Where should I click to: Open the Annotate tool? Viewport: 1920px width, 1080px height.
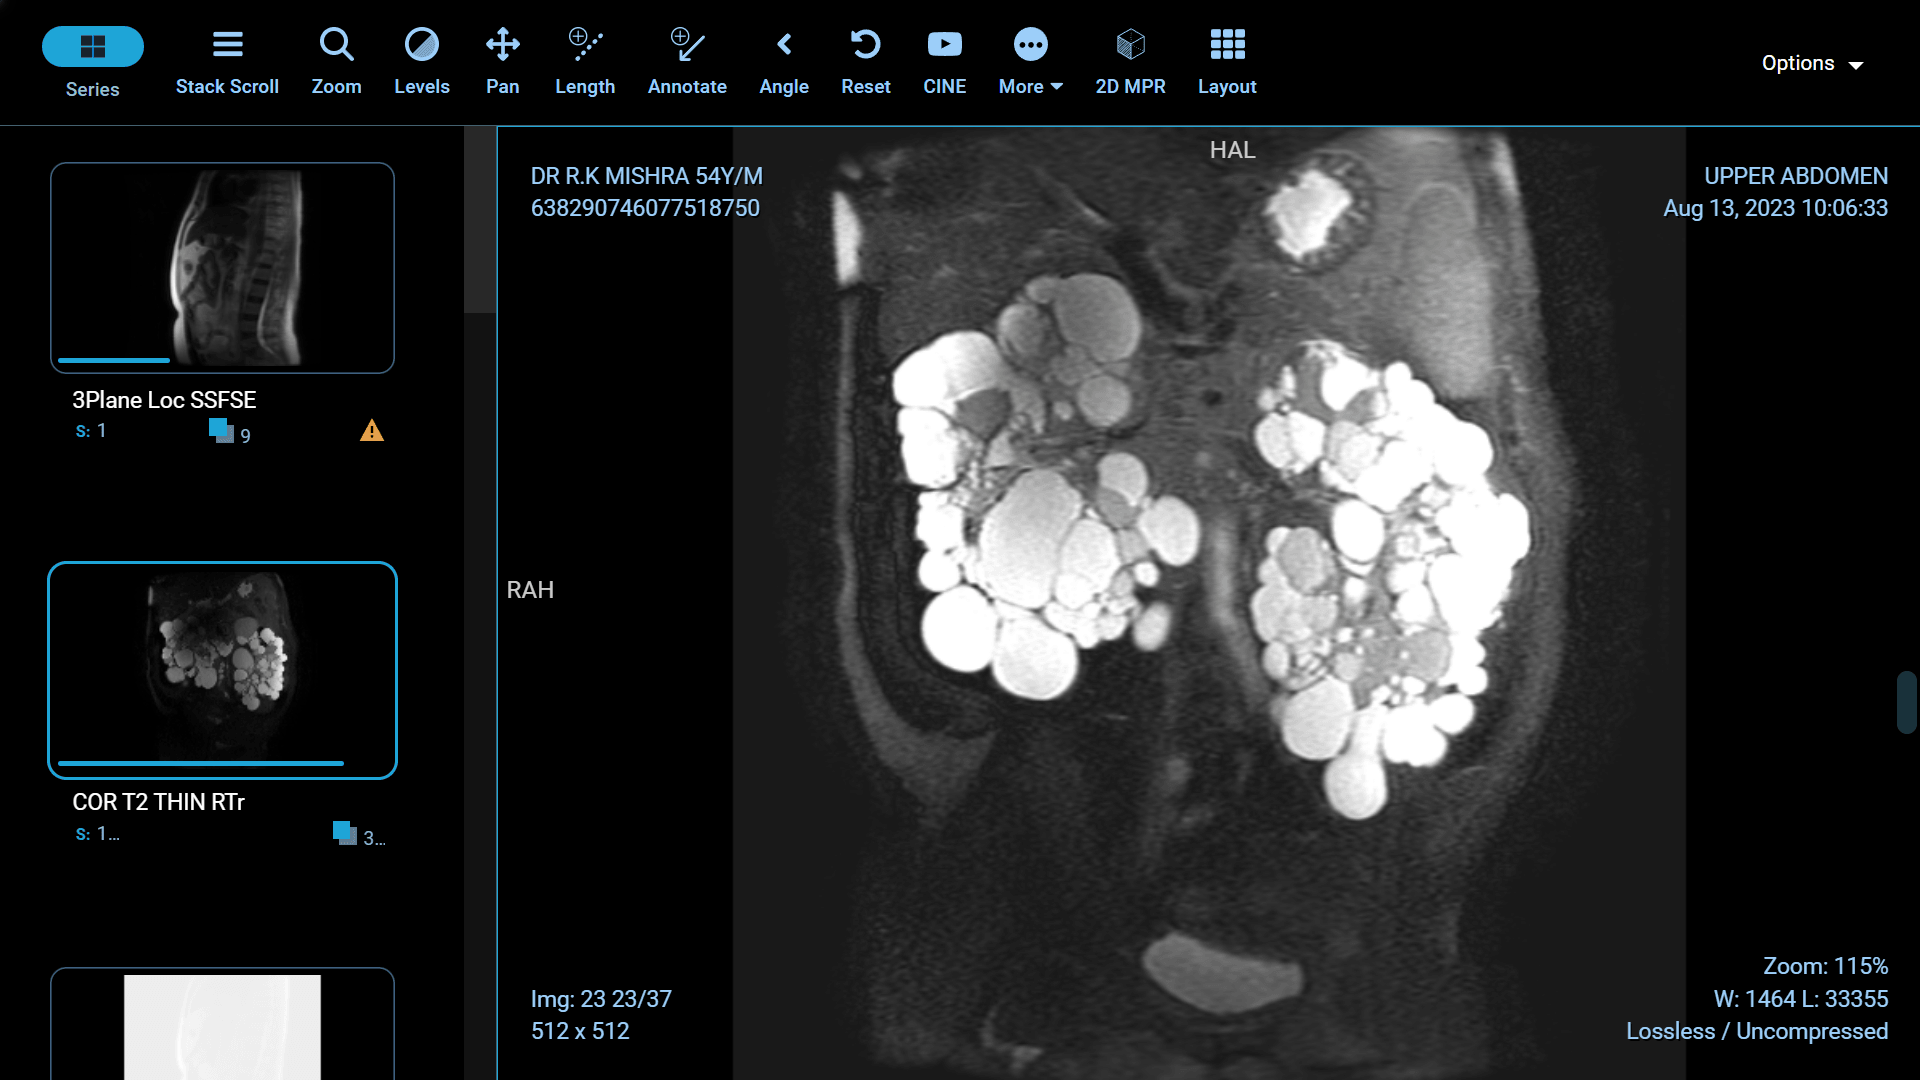tap(687, 60)
